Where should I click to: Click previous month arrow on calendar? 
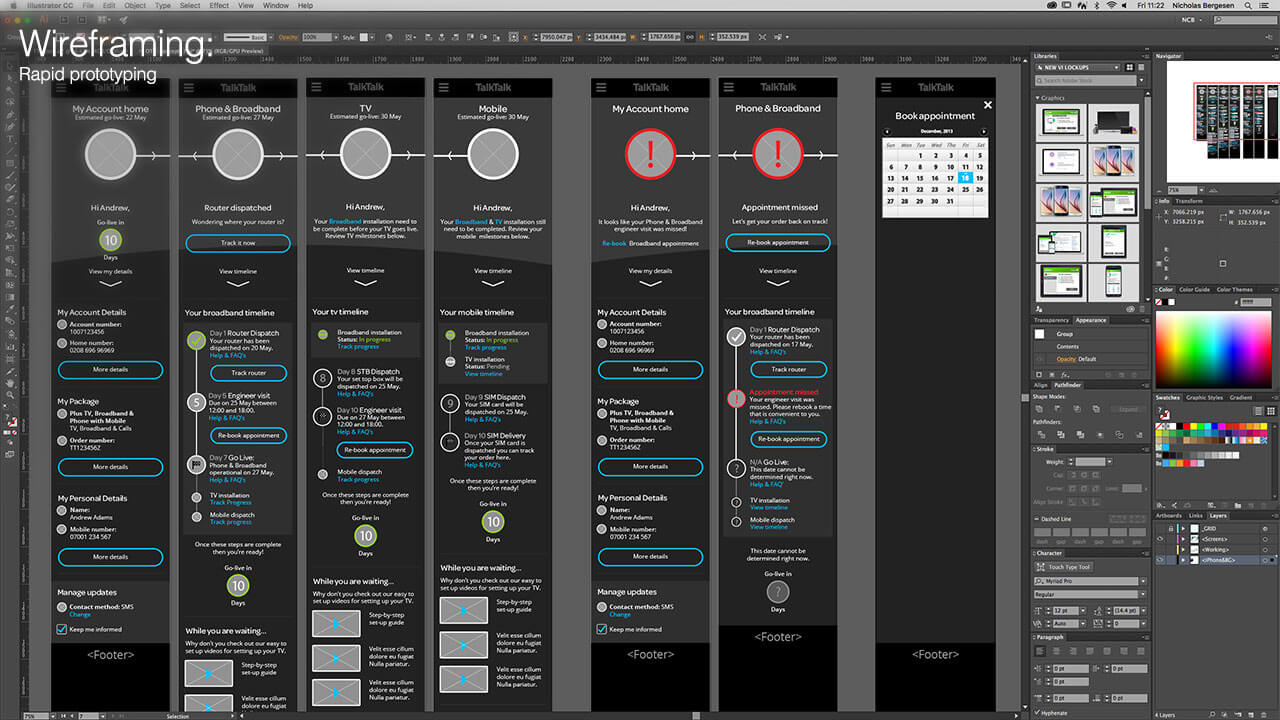coord(887,131)
